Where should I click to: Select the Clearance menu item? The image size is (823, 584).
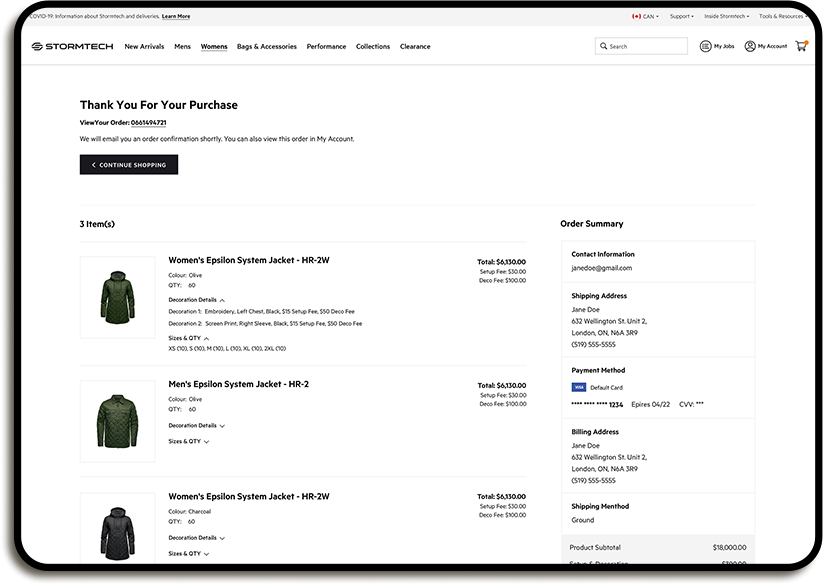coord(414,46)
